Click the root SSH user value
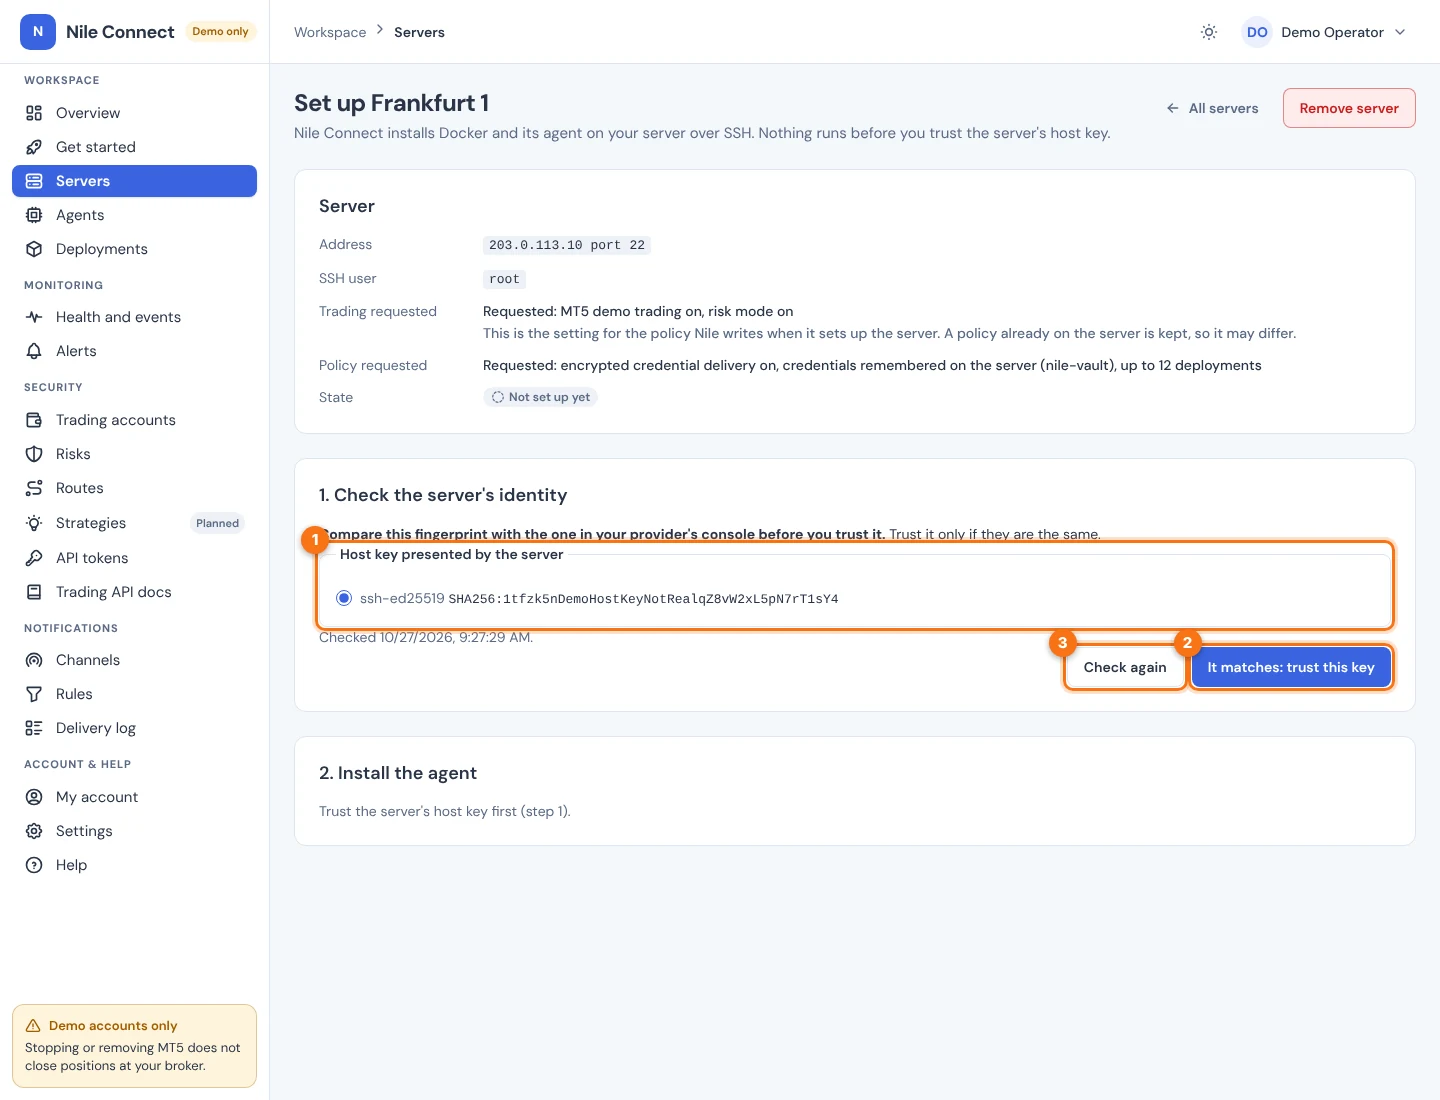Image resolution: width=1440 pixels, height=1100 pixels. tap(504, 279)
